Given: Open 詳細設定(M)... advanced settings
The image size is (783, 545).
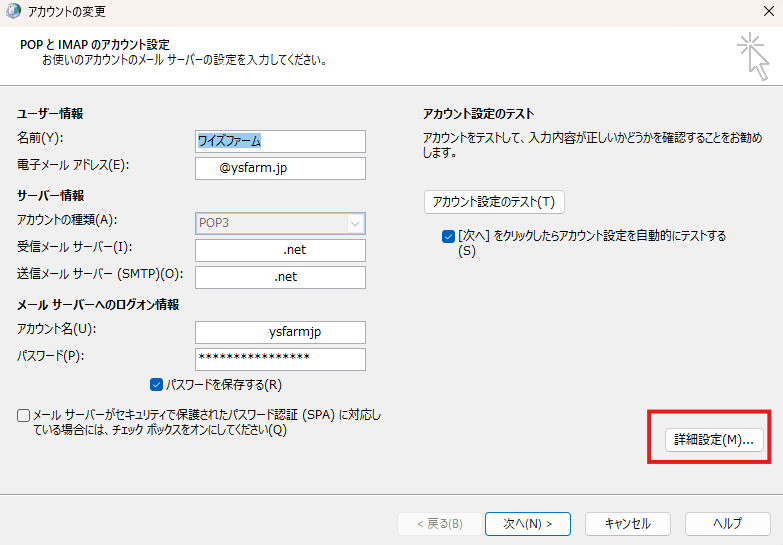Looking at the screenshot, I should point(713,440).
